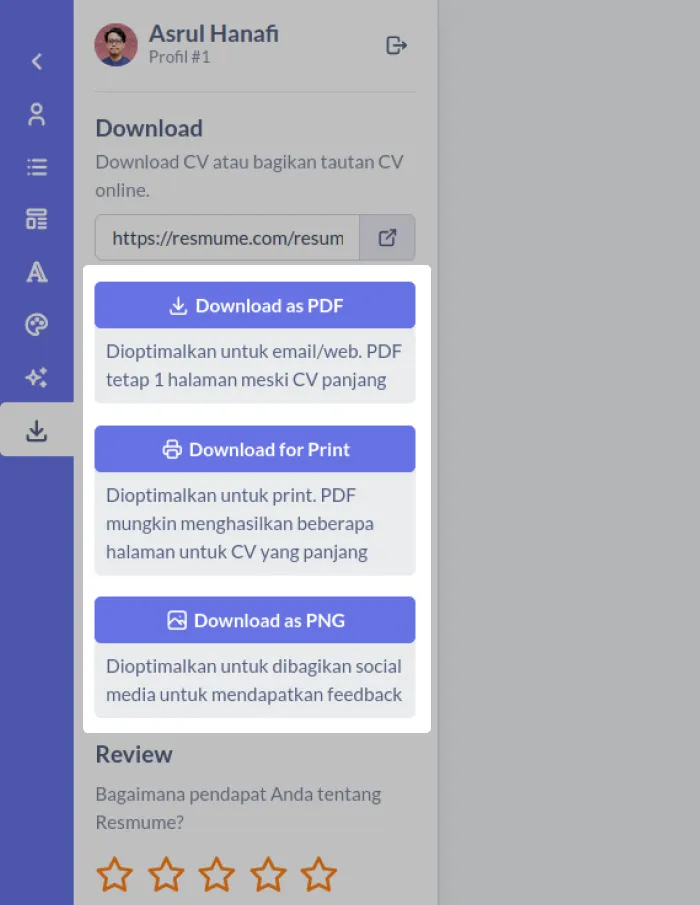Open CV link in new tab icon
Screen dimensions: 700x905
pos(387,237)
